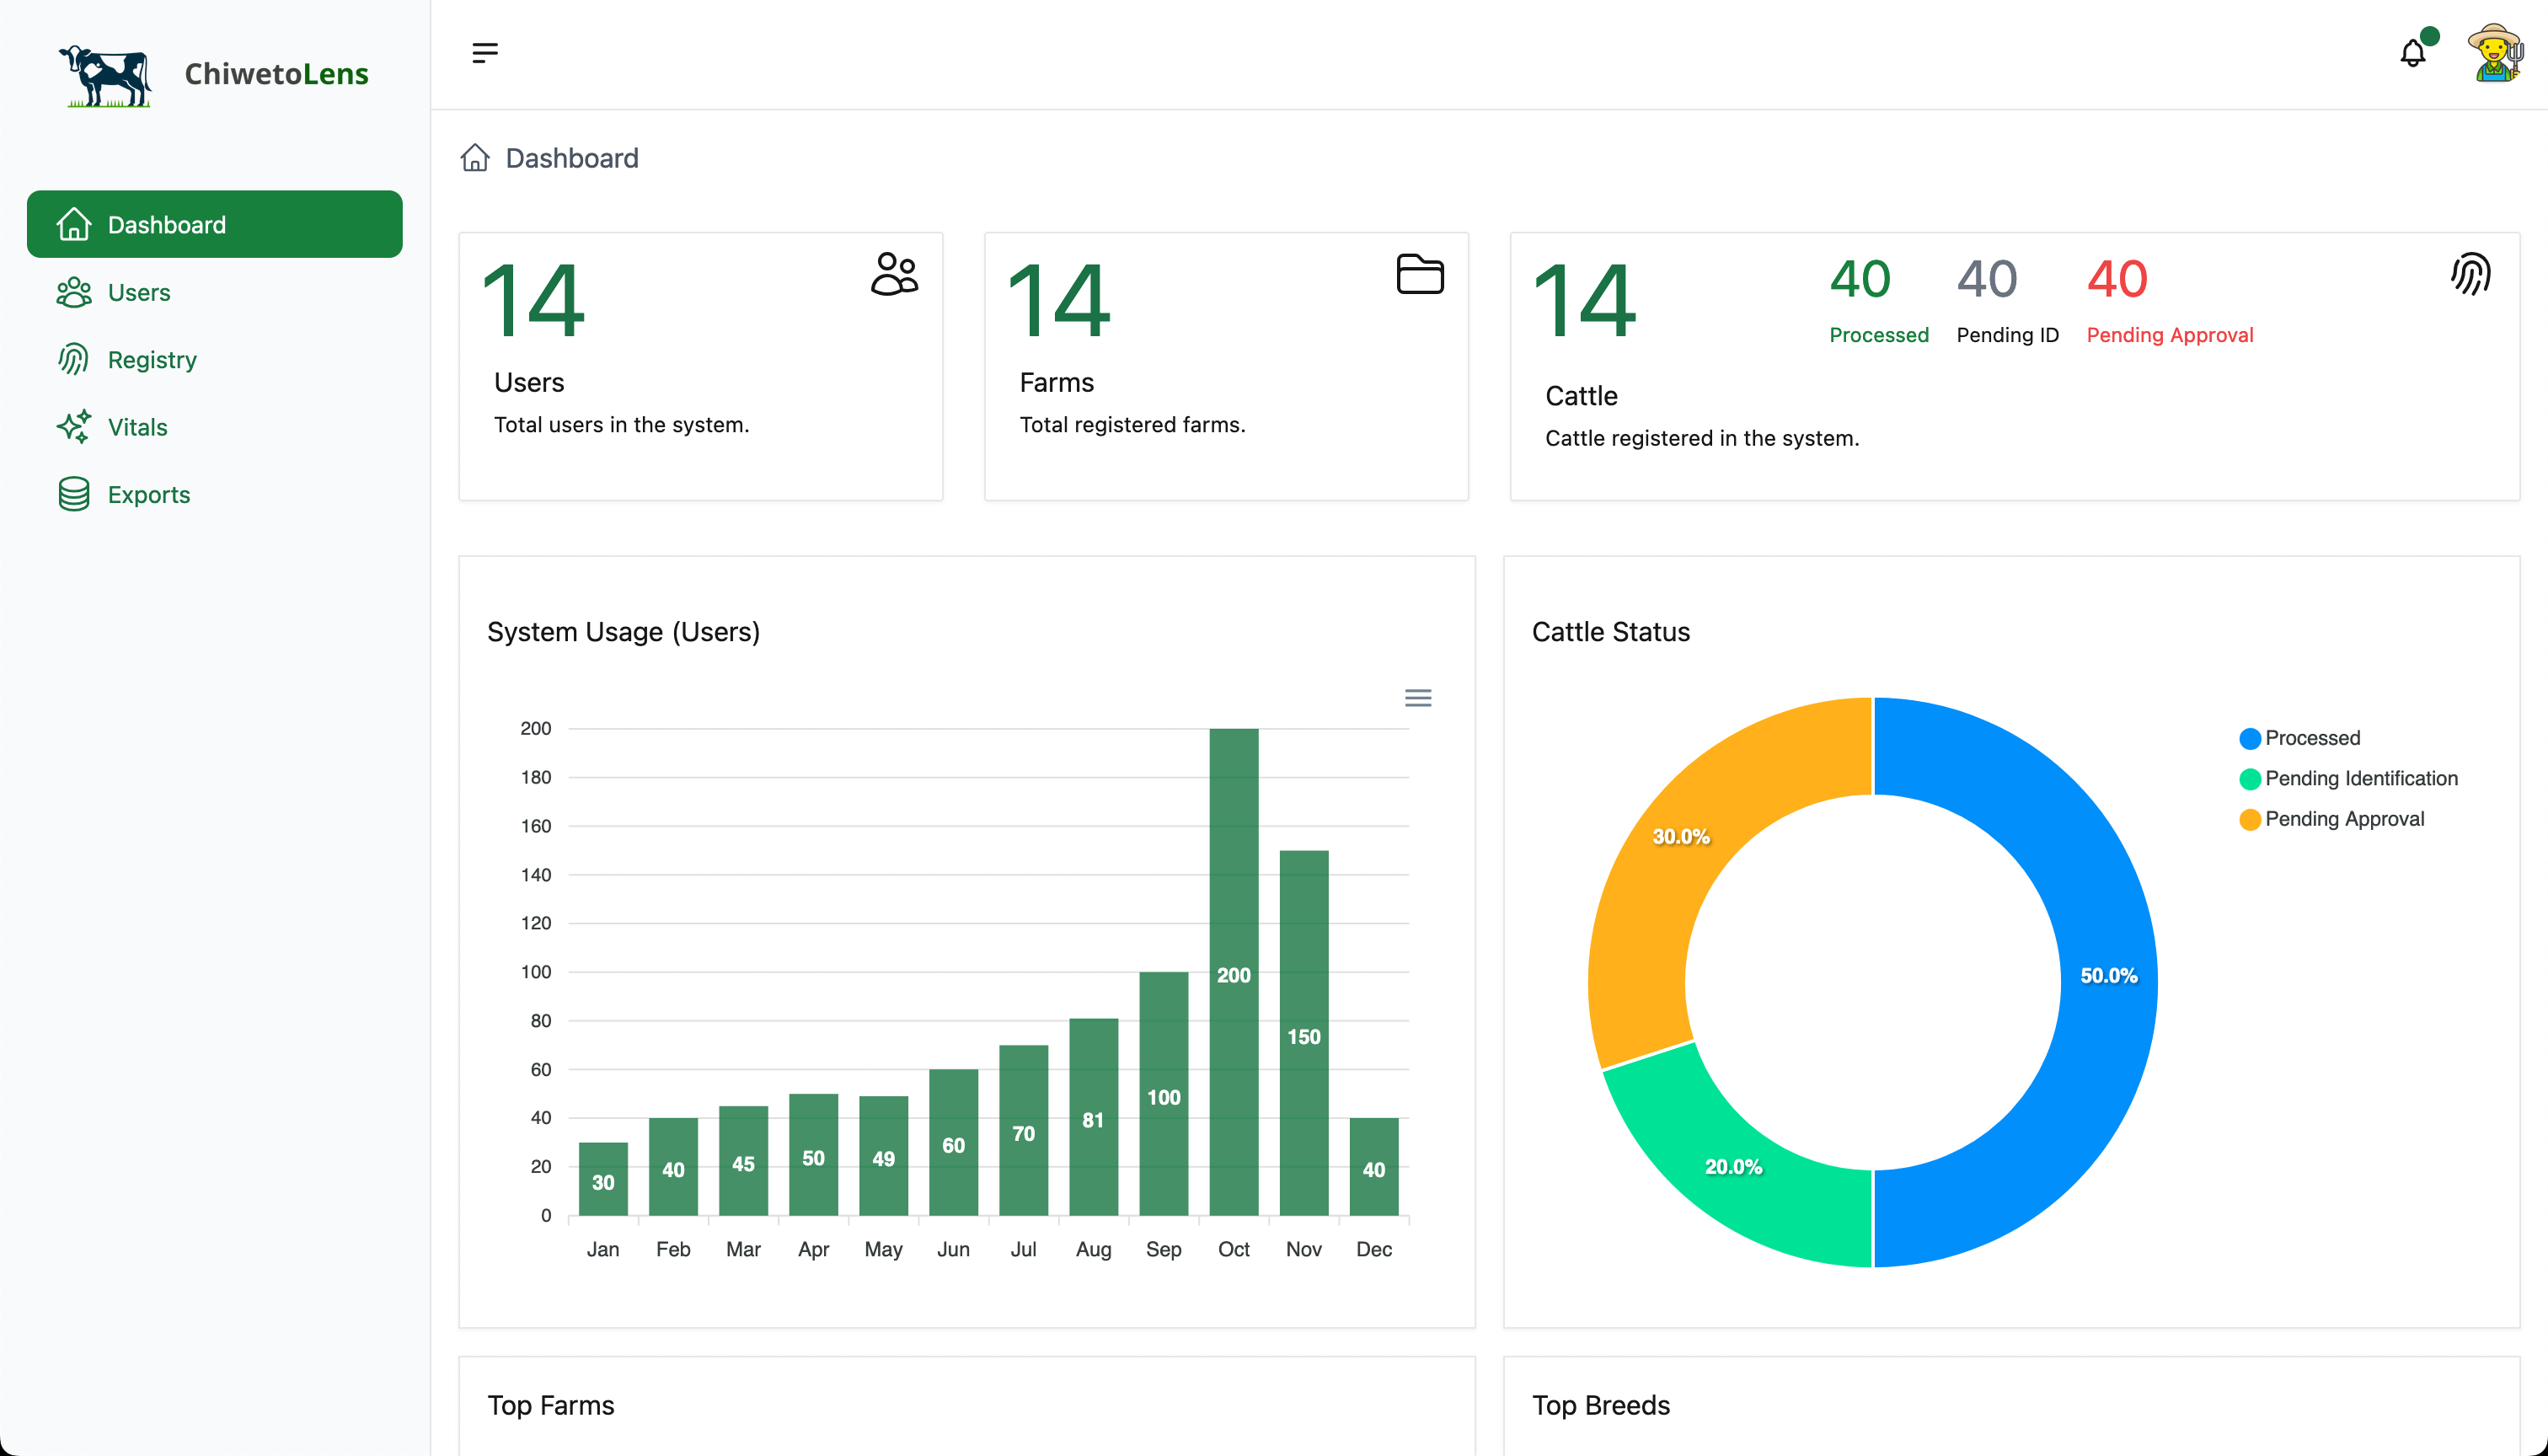2548x1456 pixels.
Task: Click the 14 total on Cattle card
Action: tap(1585, 301)
